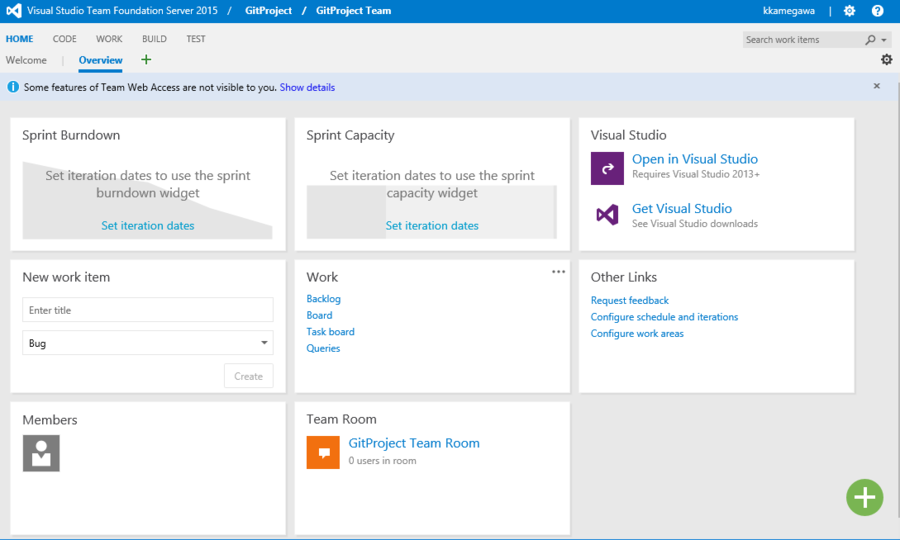Image resolution: width=900 pixels, height=540 pixels.
Task: Open the BUILD hub
Action: tap(154, 39)
